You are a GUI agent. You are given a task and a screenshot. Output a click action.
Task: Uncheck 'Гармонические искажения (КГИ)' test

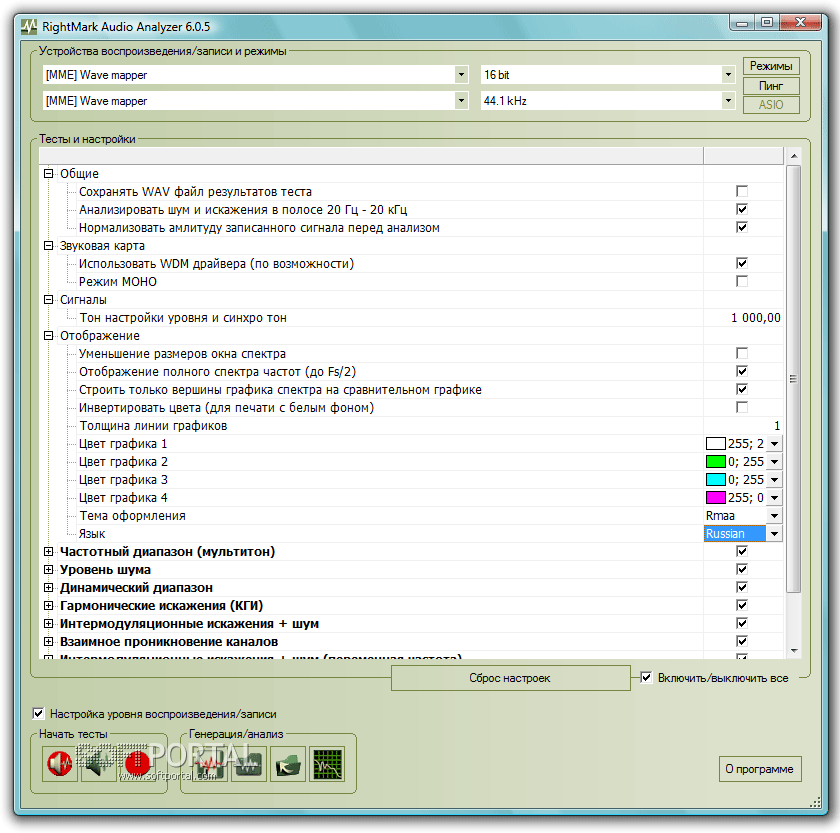(742, 605)
